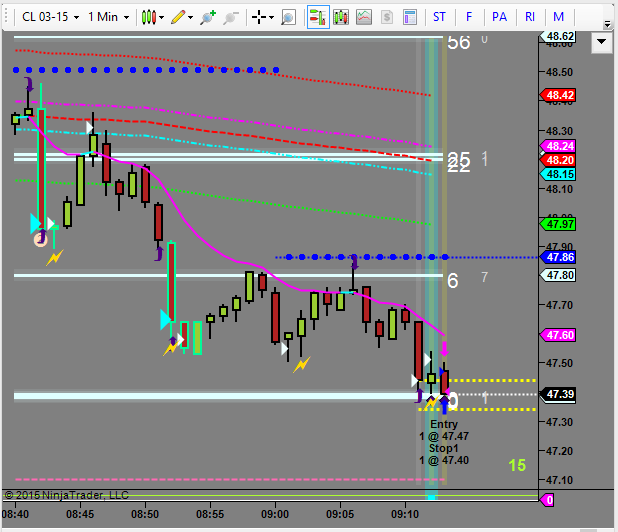The height and width of the screenshot is (532, 618).
Task: Click the 08:45 time axis label
Action: point(80,514)
